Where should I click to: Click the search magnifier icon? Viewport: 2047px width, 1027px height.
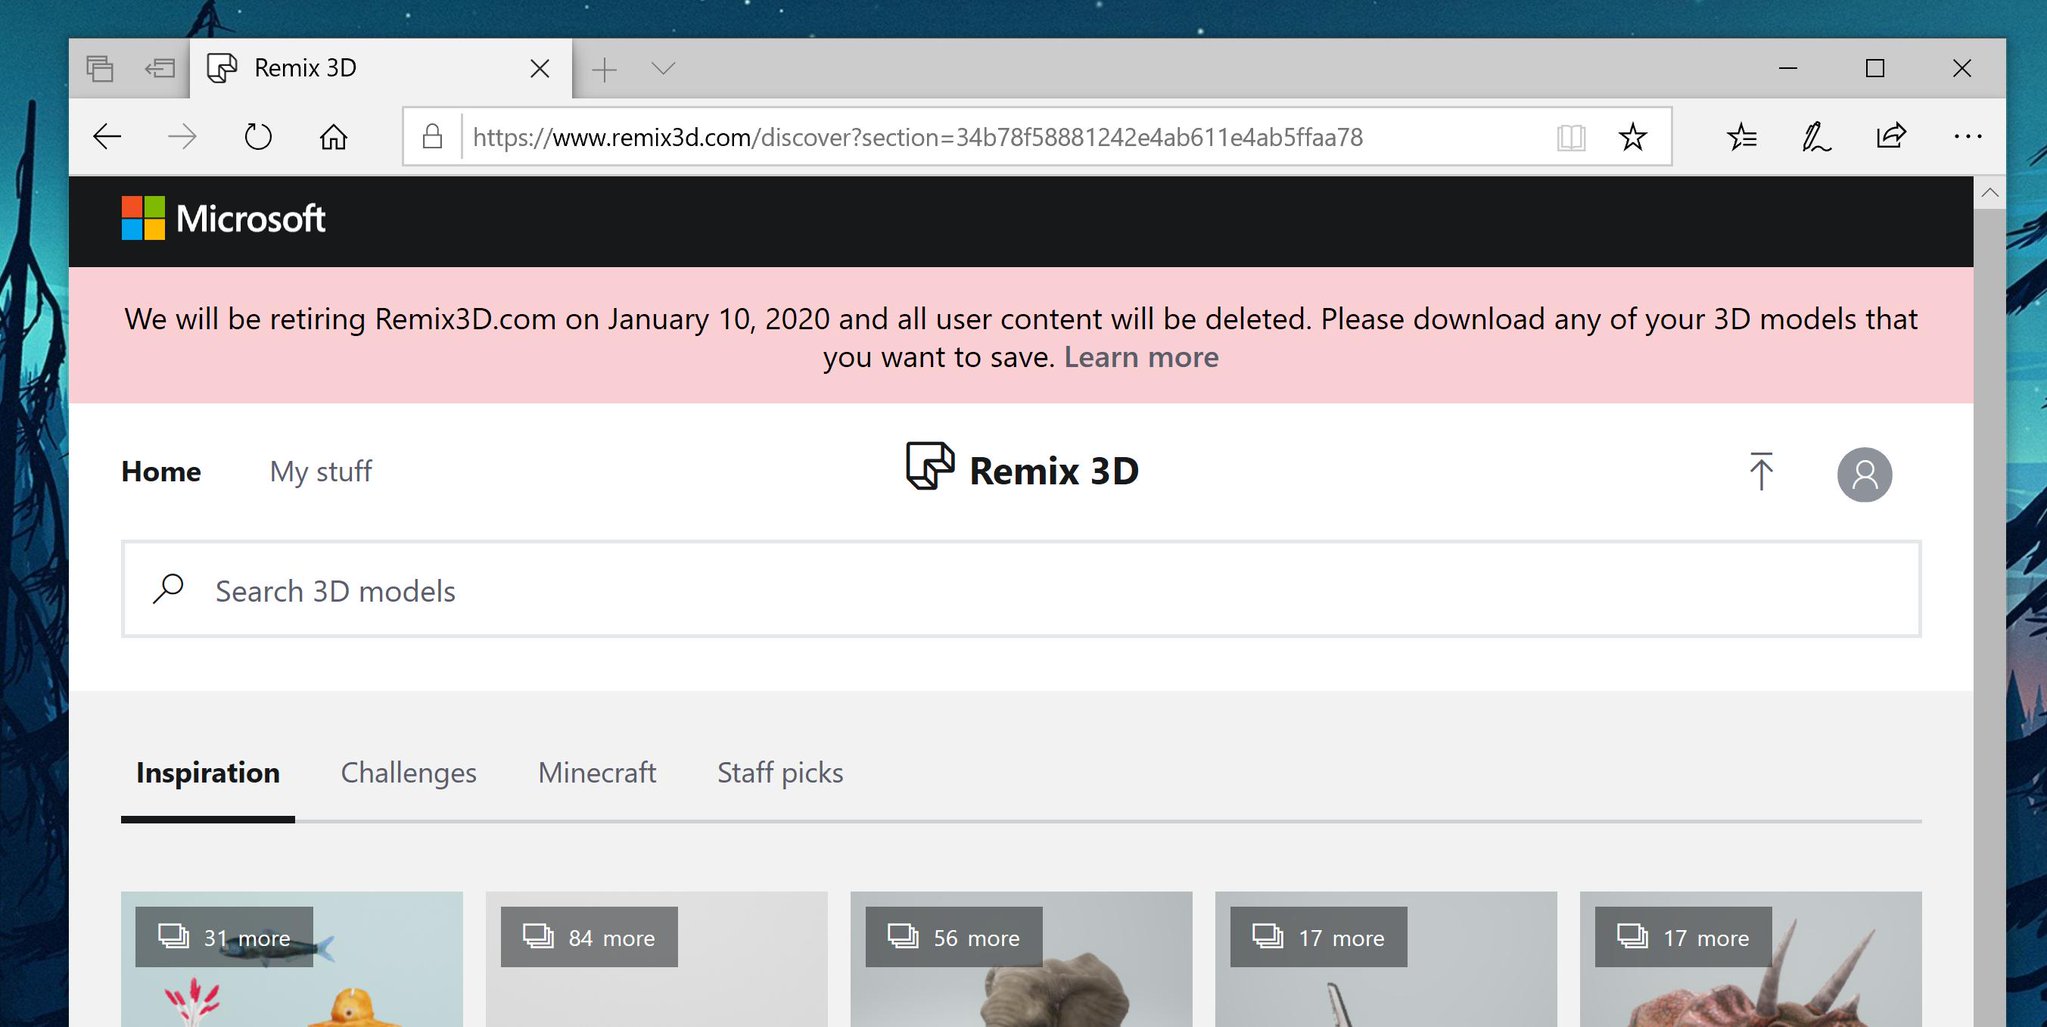tap(168, 589)
